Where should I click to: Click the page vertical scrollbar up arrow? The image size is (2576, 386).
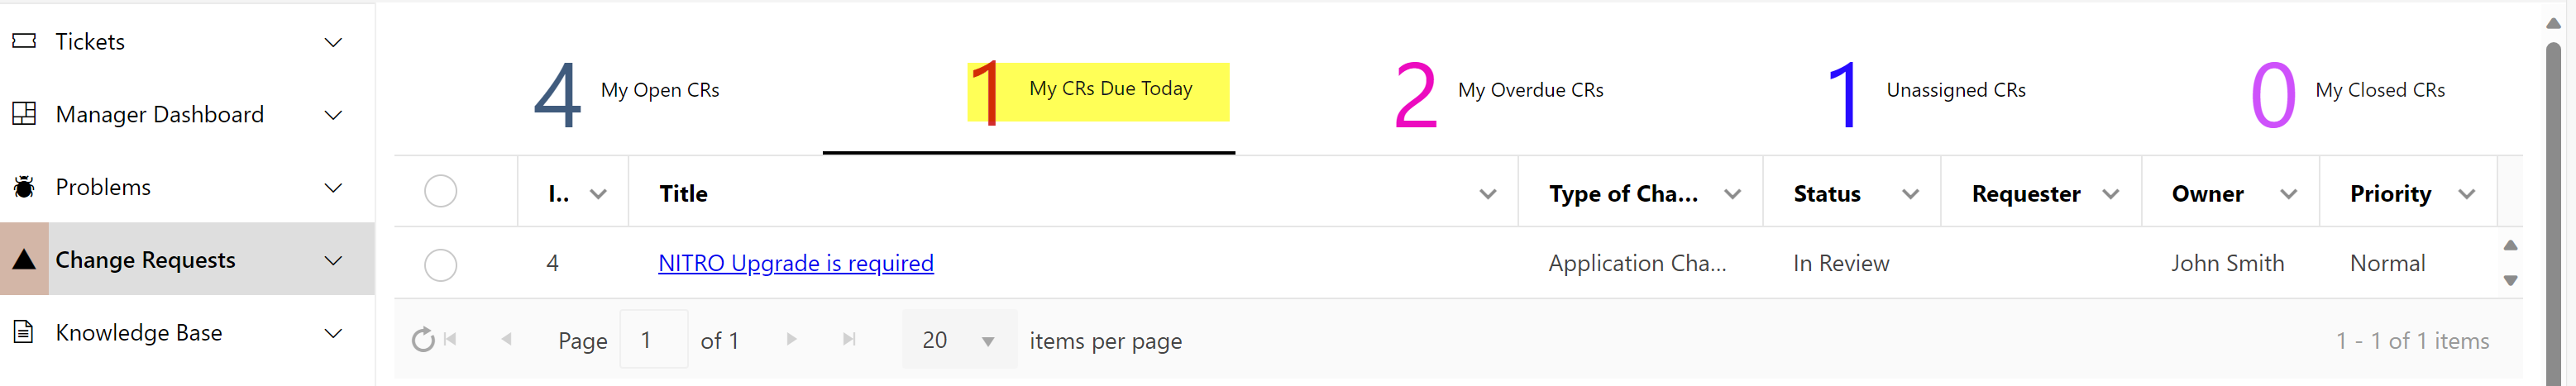pos(2553,23)
